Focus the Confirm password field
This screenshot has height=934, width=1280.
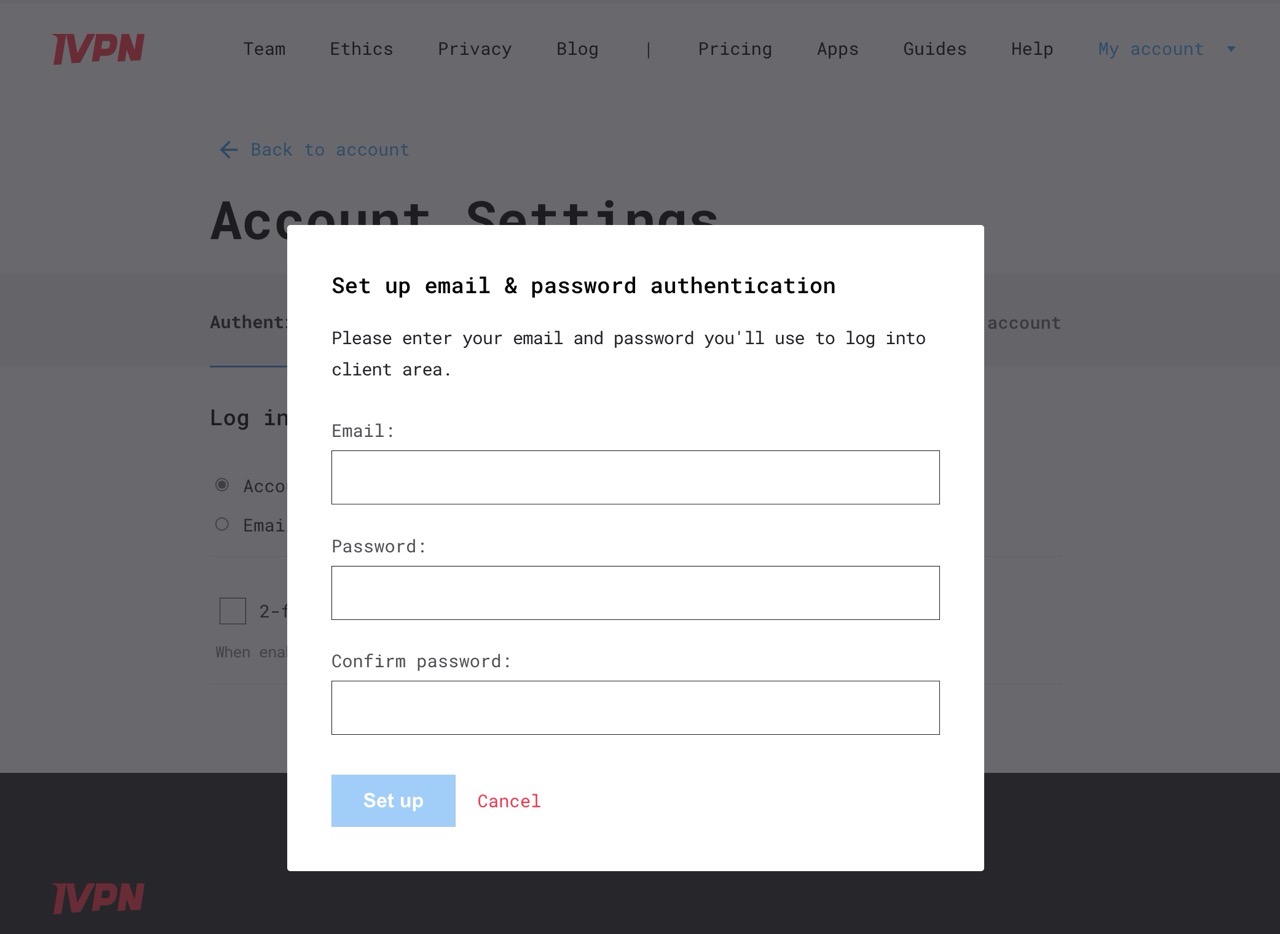coord(635,708)
